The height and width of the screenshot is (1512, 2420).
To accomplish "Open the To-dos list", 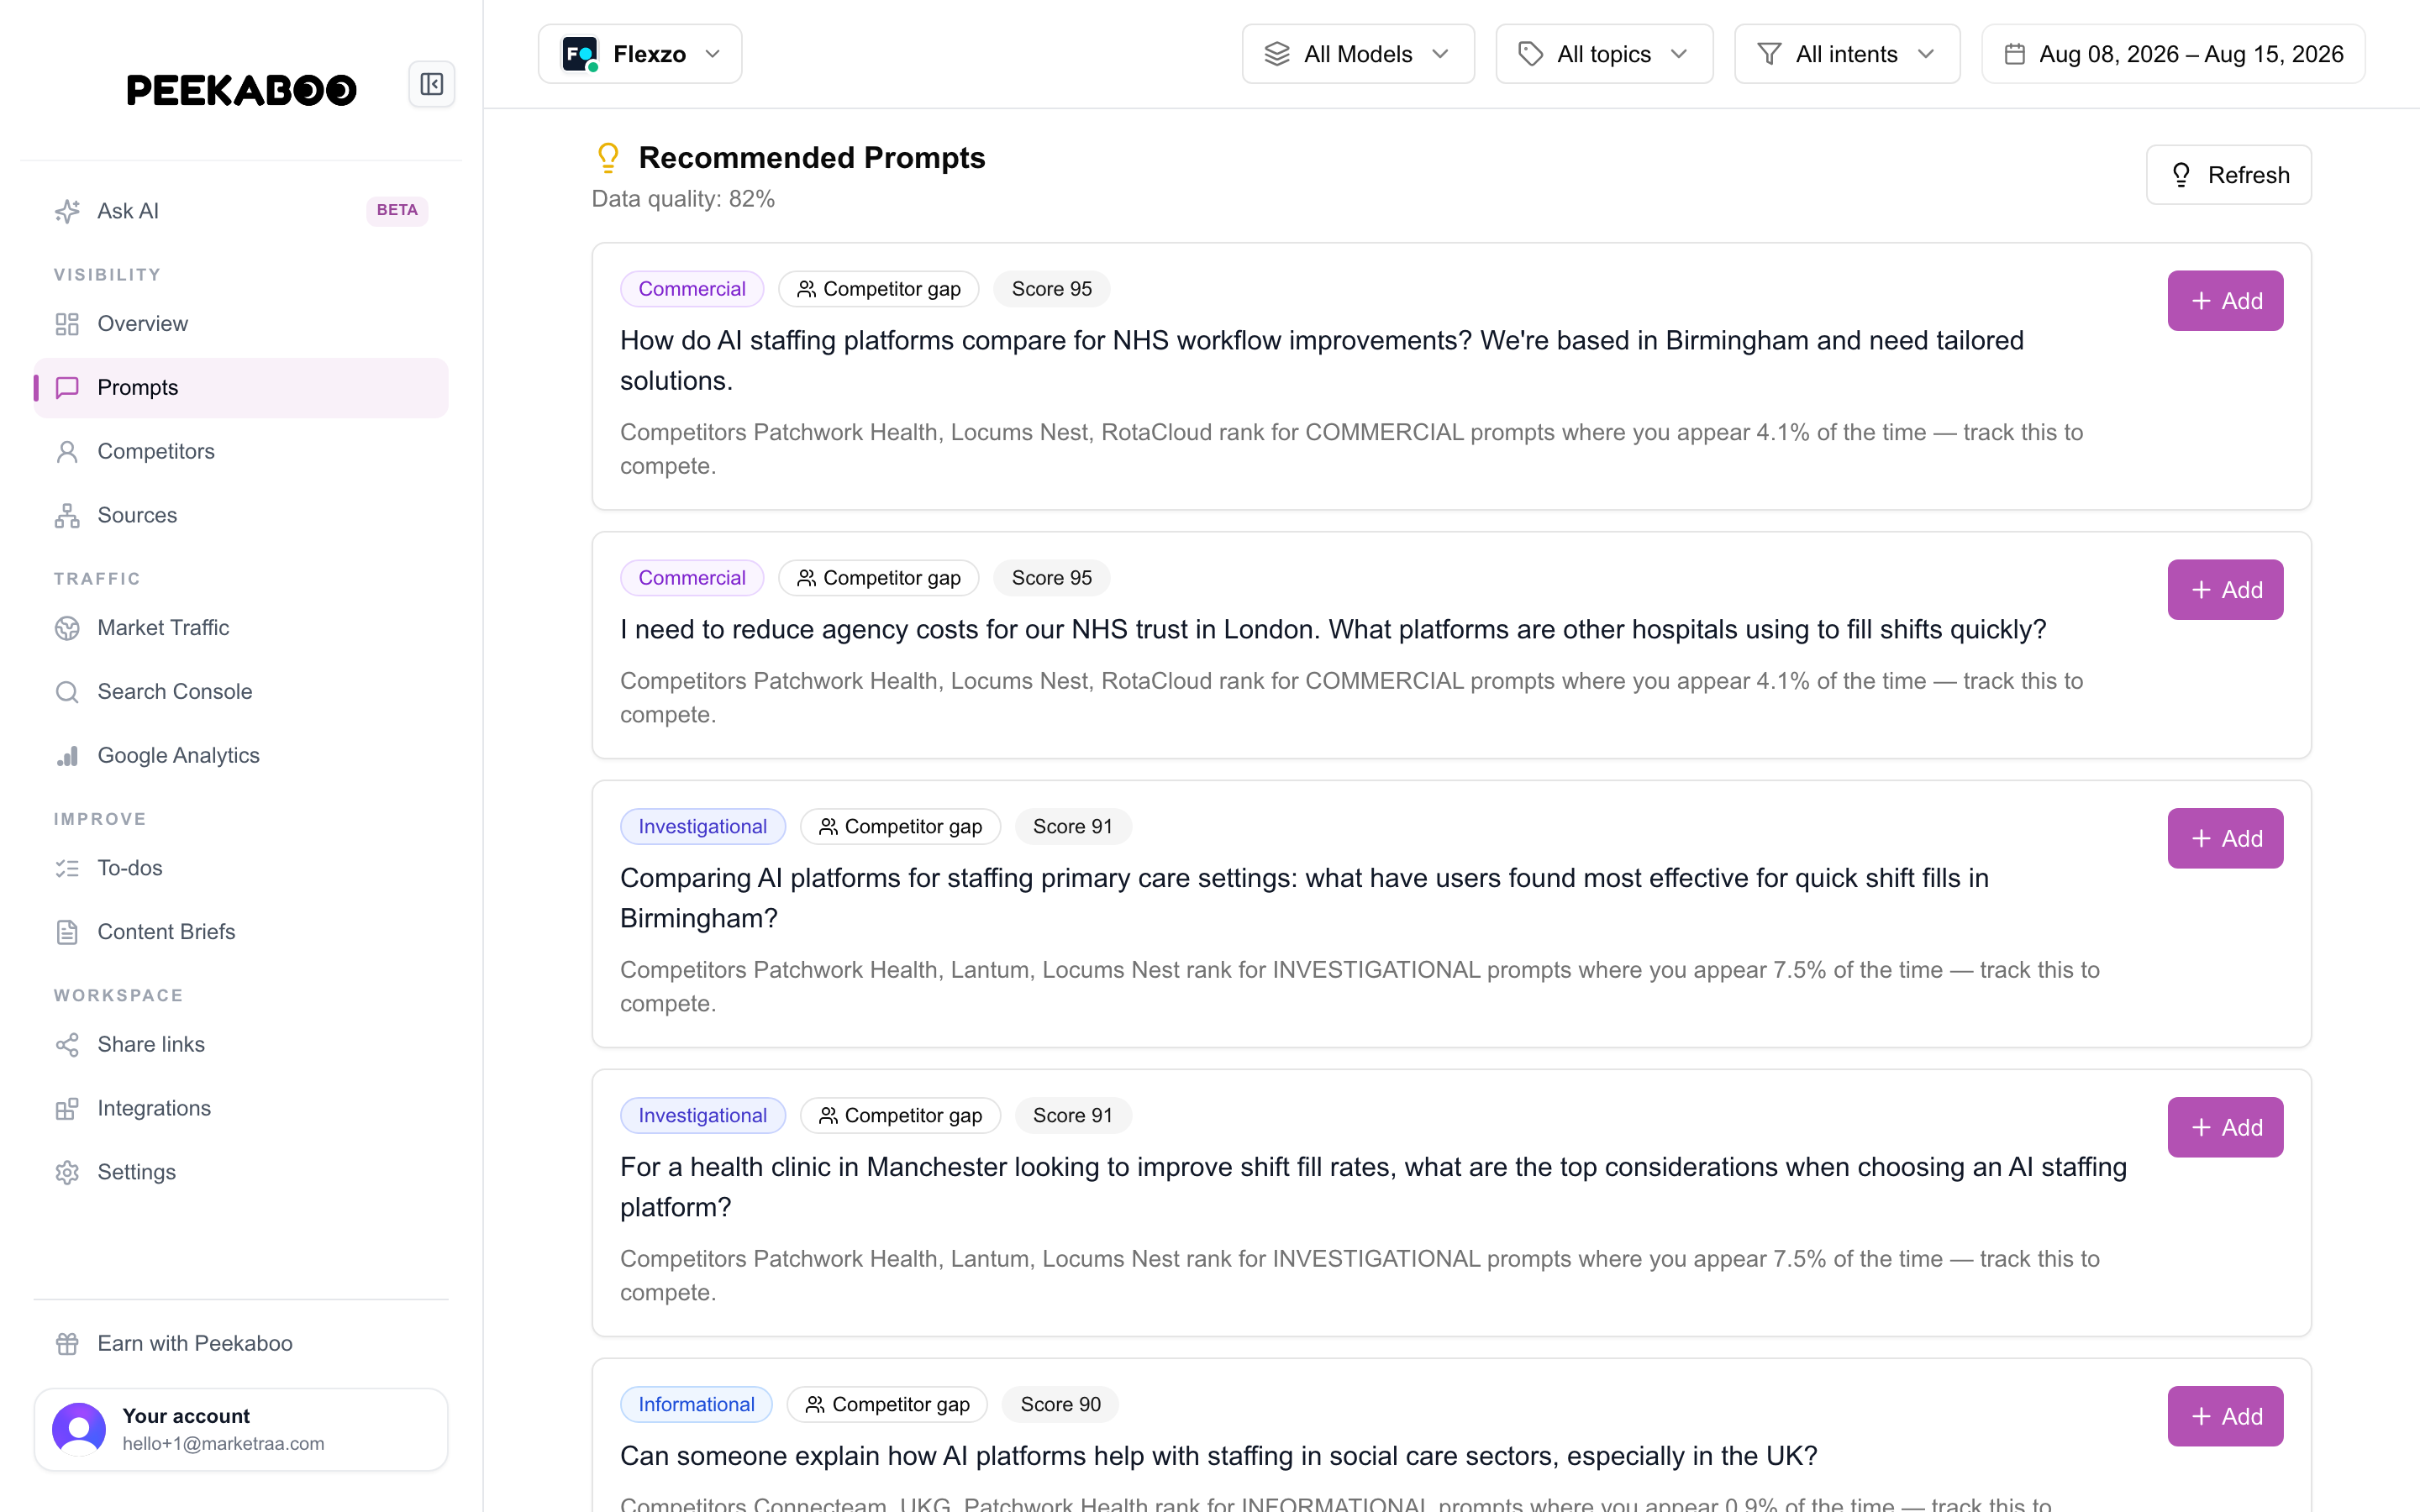I will [x=241, y=868].
